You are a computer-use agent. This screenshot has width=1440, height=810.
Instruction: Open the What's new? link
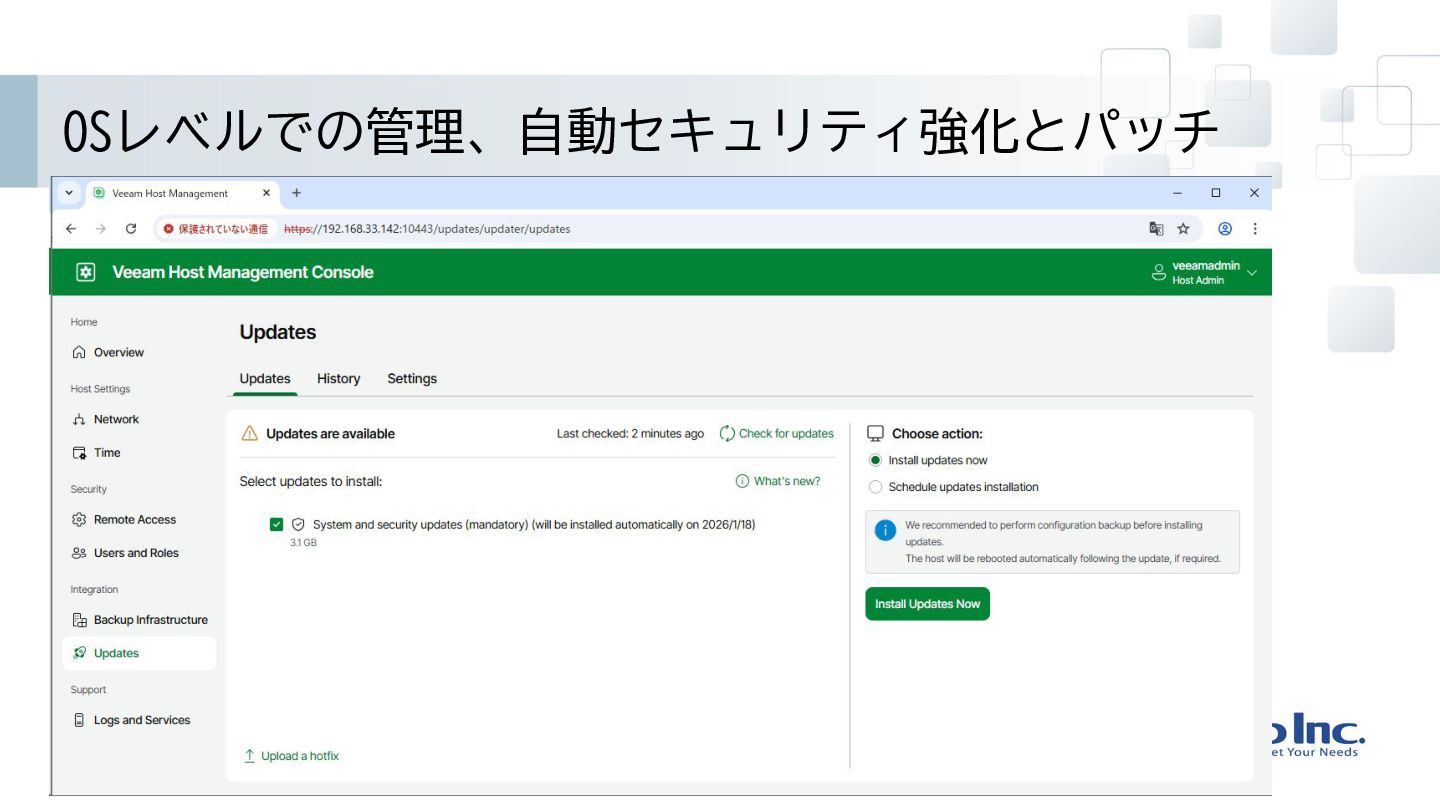[787, 481]
